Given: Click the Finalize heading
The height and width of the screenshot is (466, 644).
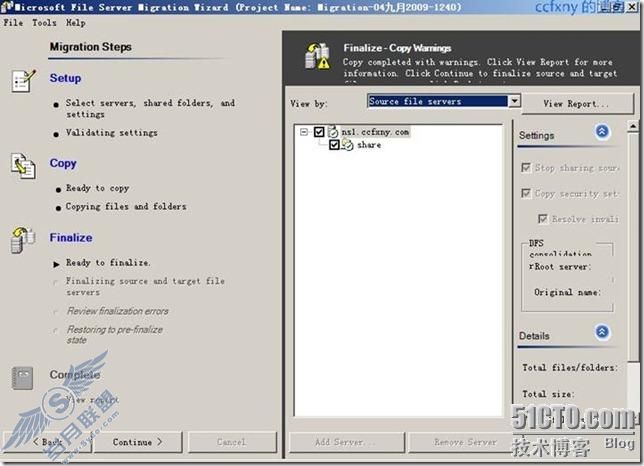Looking at the screenshot, I should 71,237.
